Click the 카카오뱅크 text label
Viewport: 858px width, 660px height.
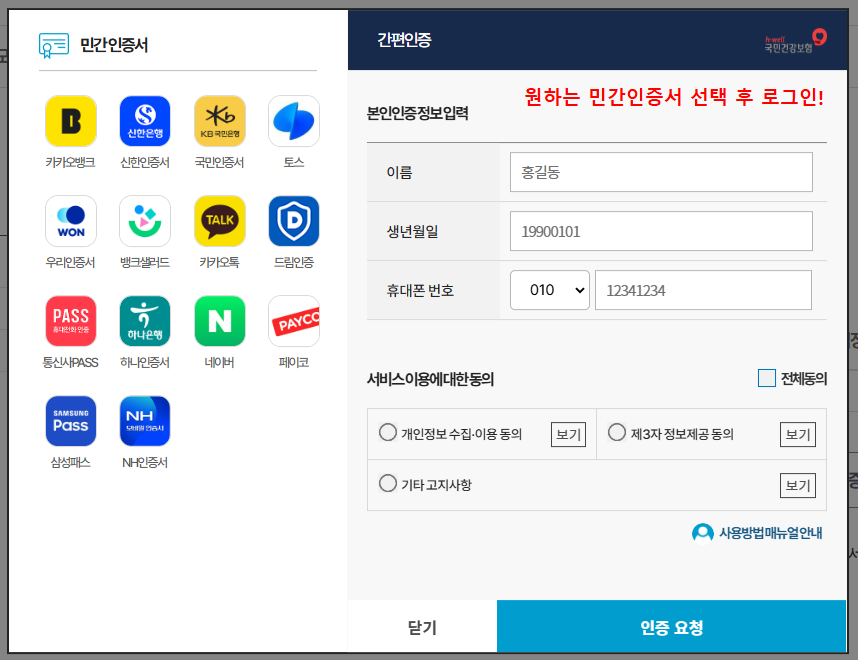tap(71, 163)
